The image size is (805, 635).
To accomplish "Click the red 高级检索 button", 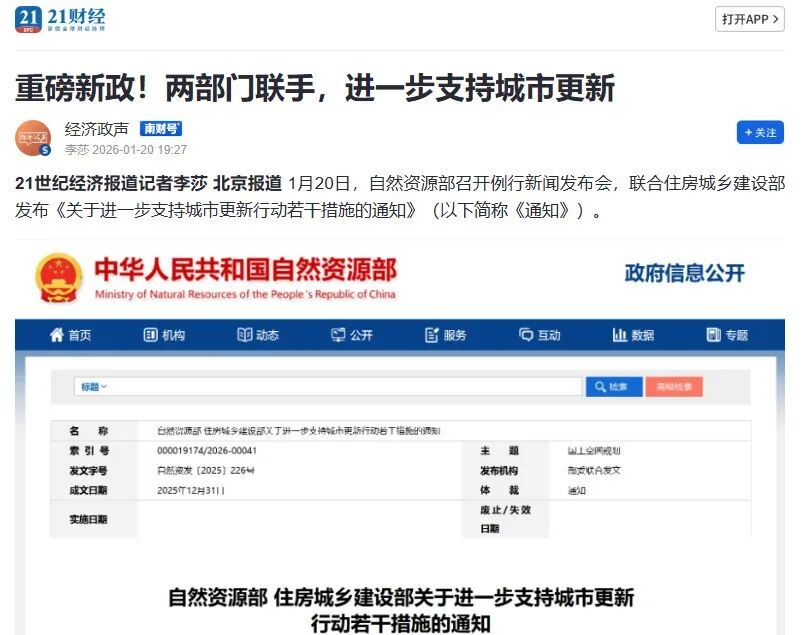I will [x=674, y=387].
